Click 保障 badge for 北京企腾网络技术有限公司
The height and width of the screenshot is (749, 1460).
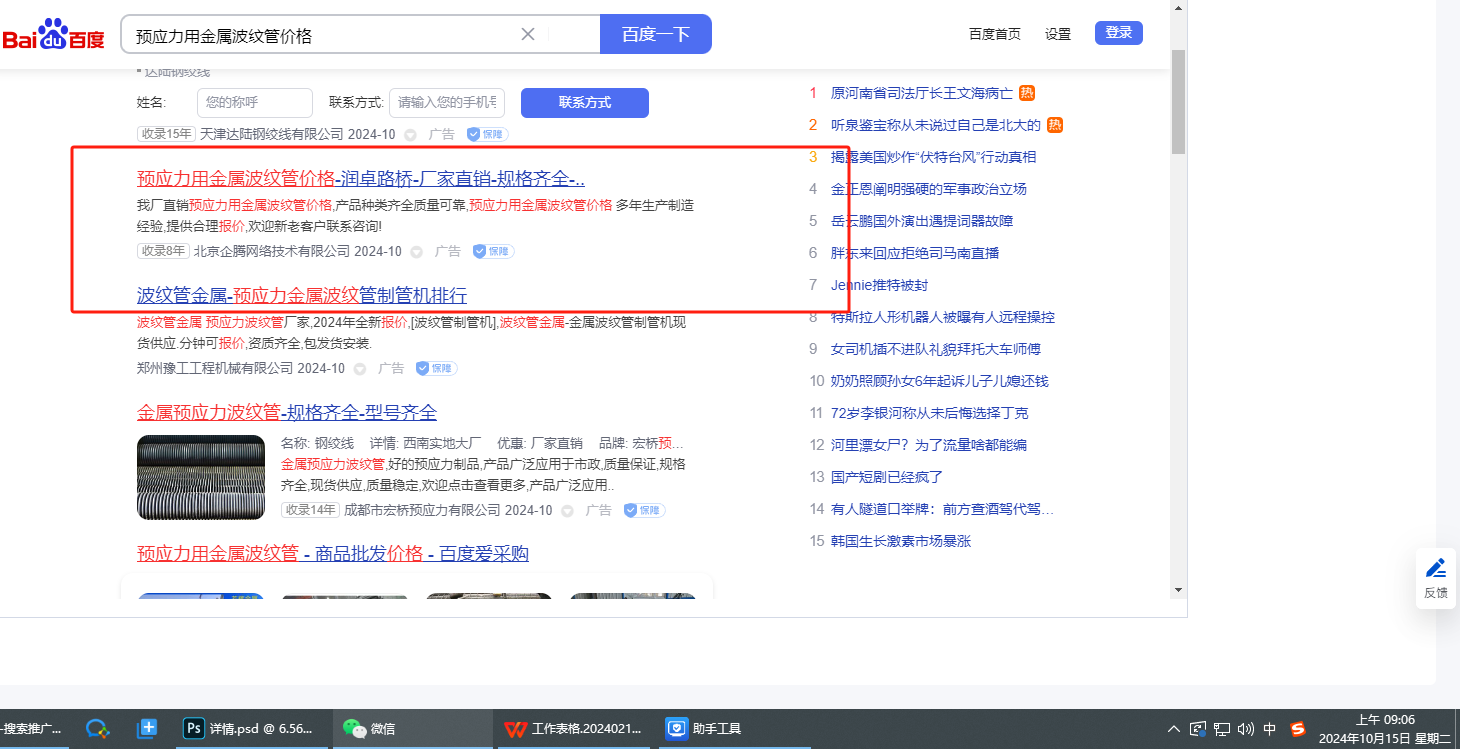[x=493, y=251]
